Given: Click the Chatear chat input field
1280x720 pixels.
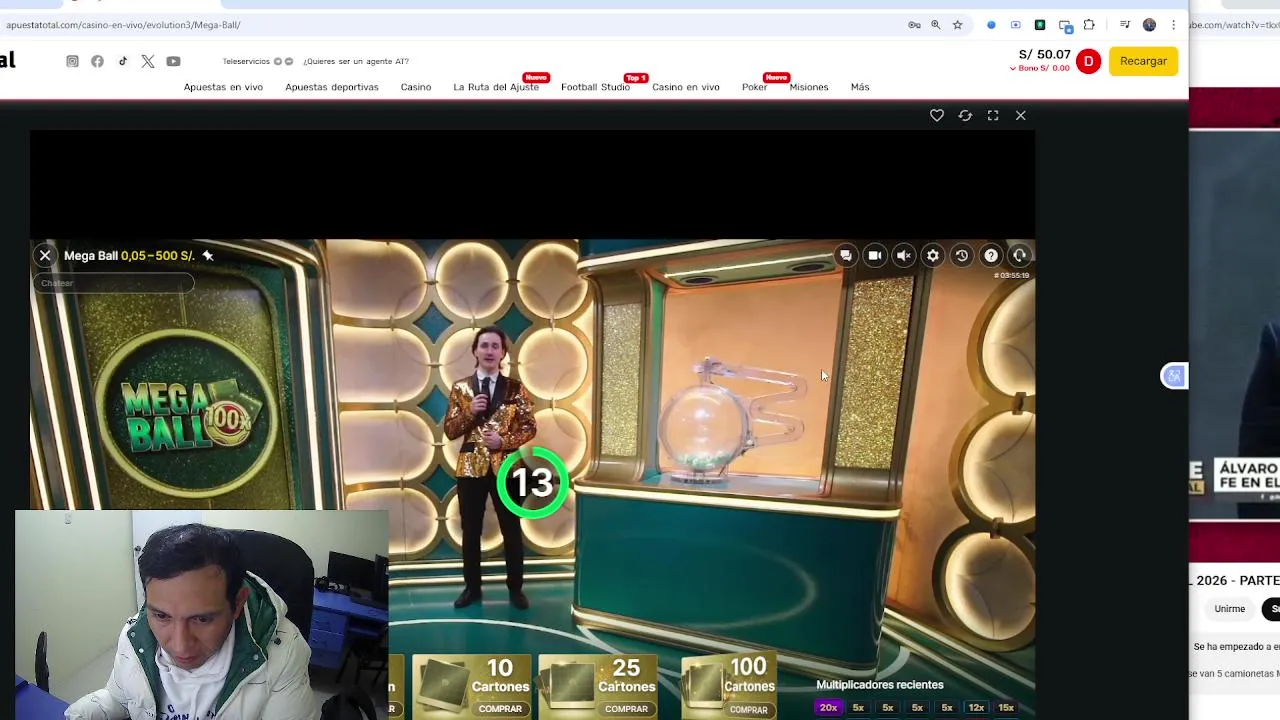Looking at the screenshot, I should click(x=114, y=283).
